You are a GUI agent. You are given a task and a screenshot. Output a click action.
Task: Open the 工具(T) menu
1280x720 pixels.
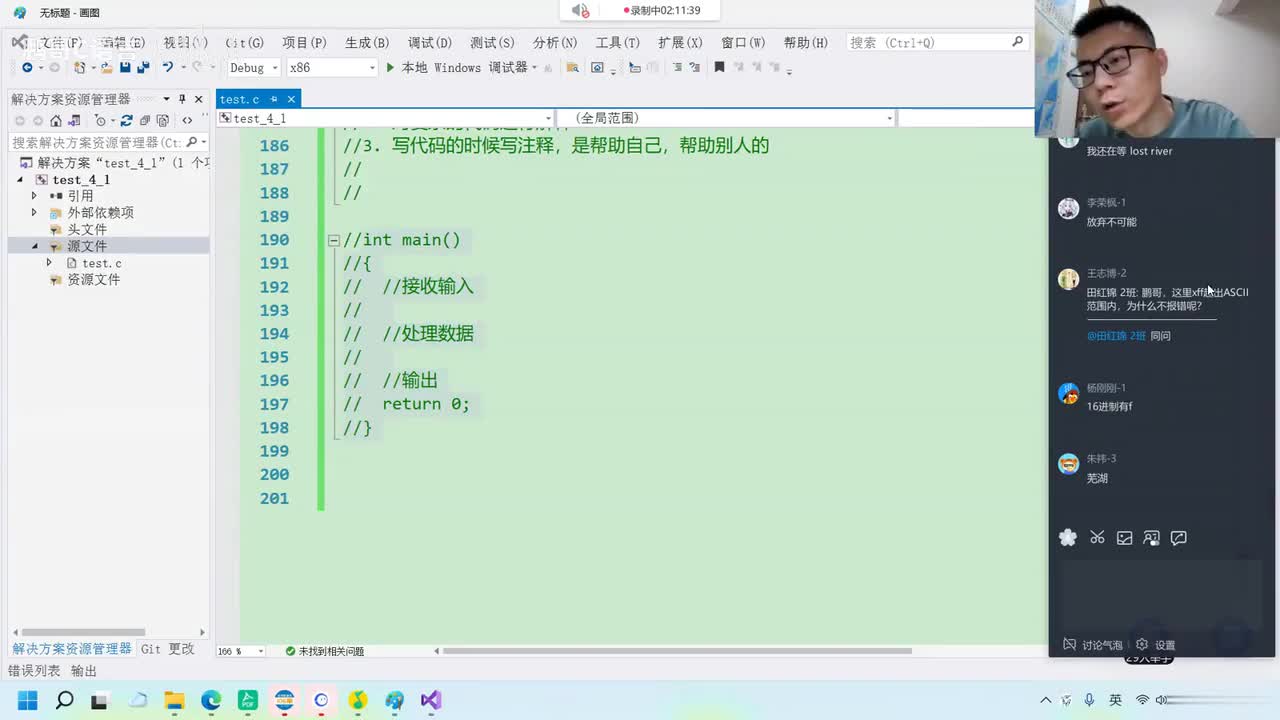617,43
